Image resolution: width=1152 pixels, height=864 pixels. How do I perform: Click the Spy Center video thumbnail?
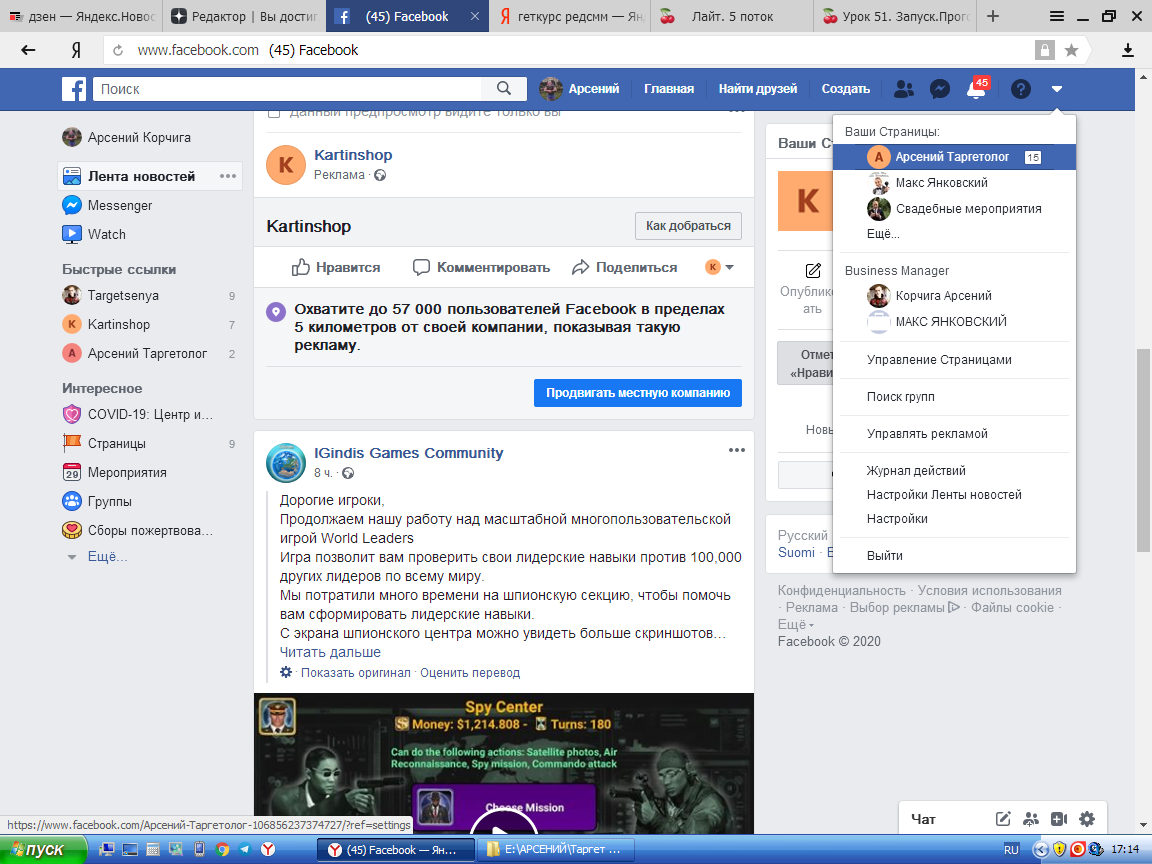[504, 764]
